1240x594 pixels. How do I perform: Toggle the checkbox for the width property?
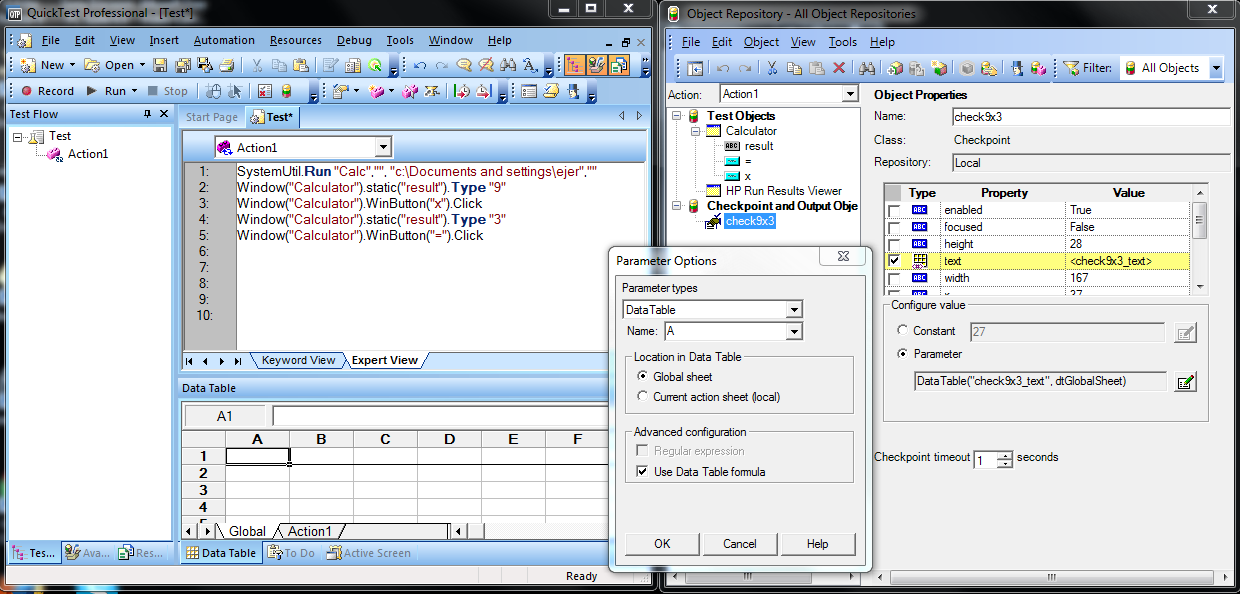point(894,278)
